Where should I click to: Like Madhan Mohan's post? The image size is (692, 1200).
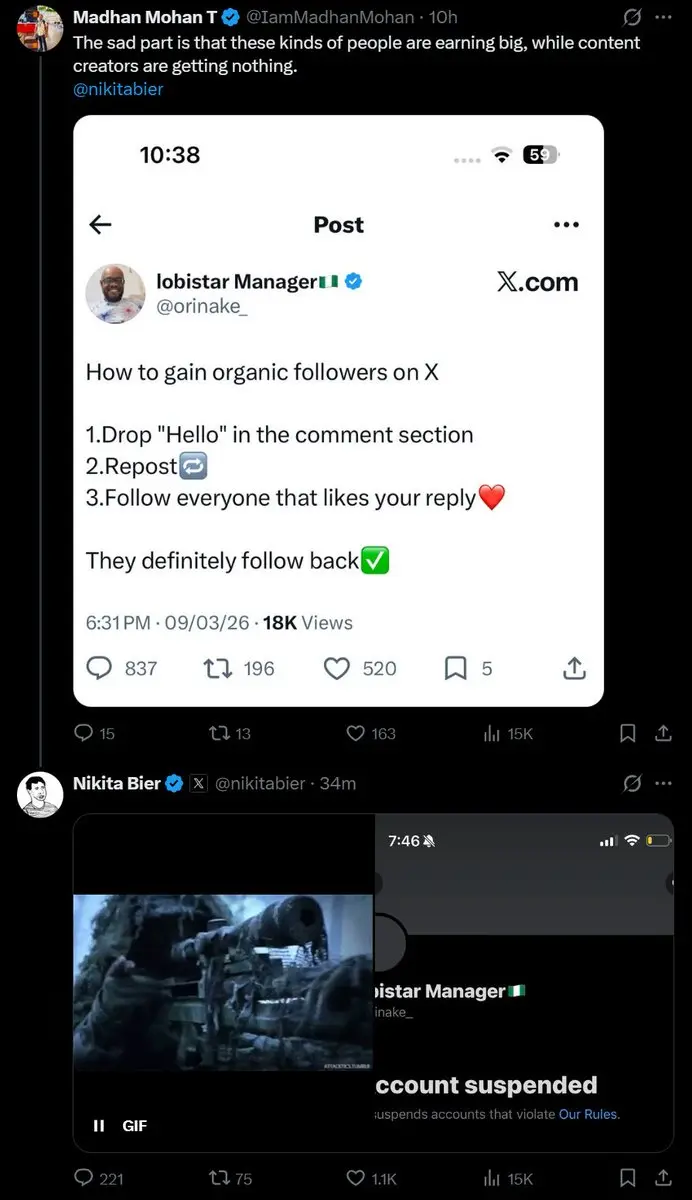355,734
